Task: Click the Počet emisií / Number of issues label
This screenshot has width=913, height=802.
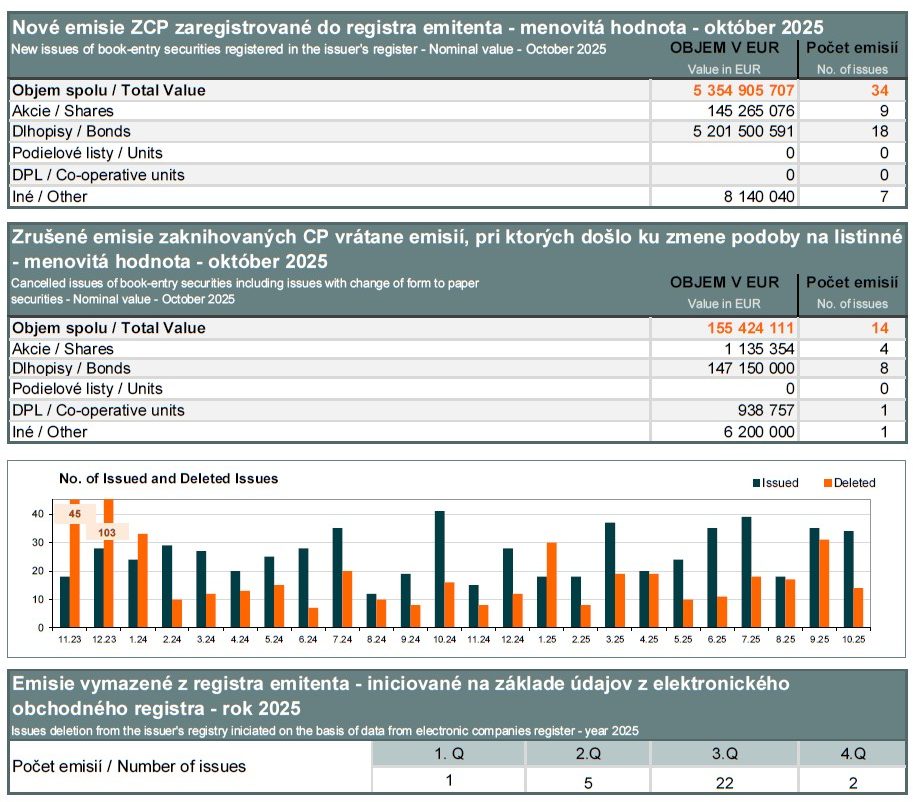Action: pos(129,767)
